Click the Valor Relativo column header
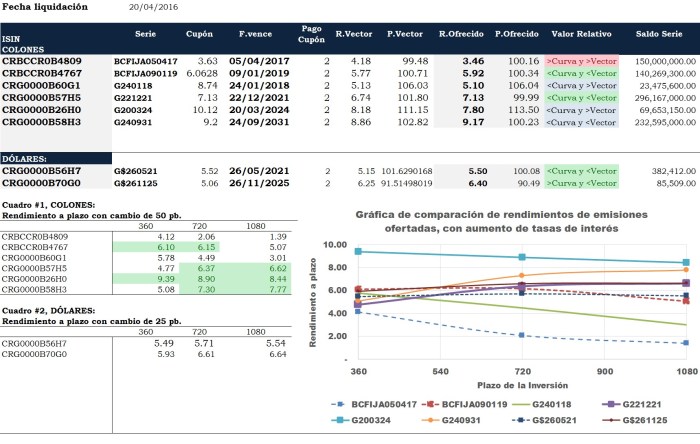 pyautogui.click(x=576, y=35)
